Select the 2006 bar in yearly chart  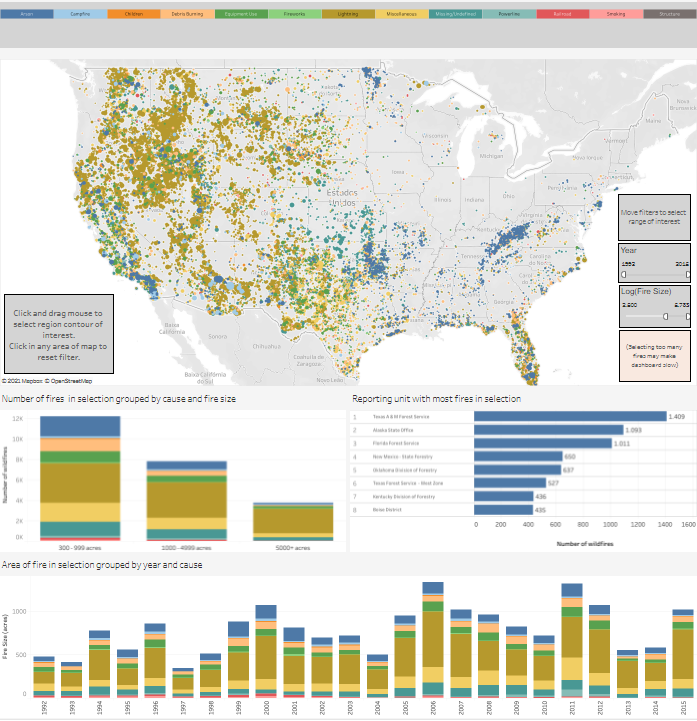(432, 640)
